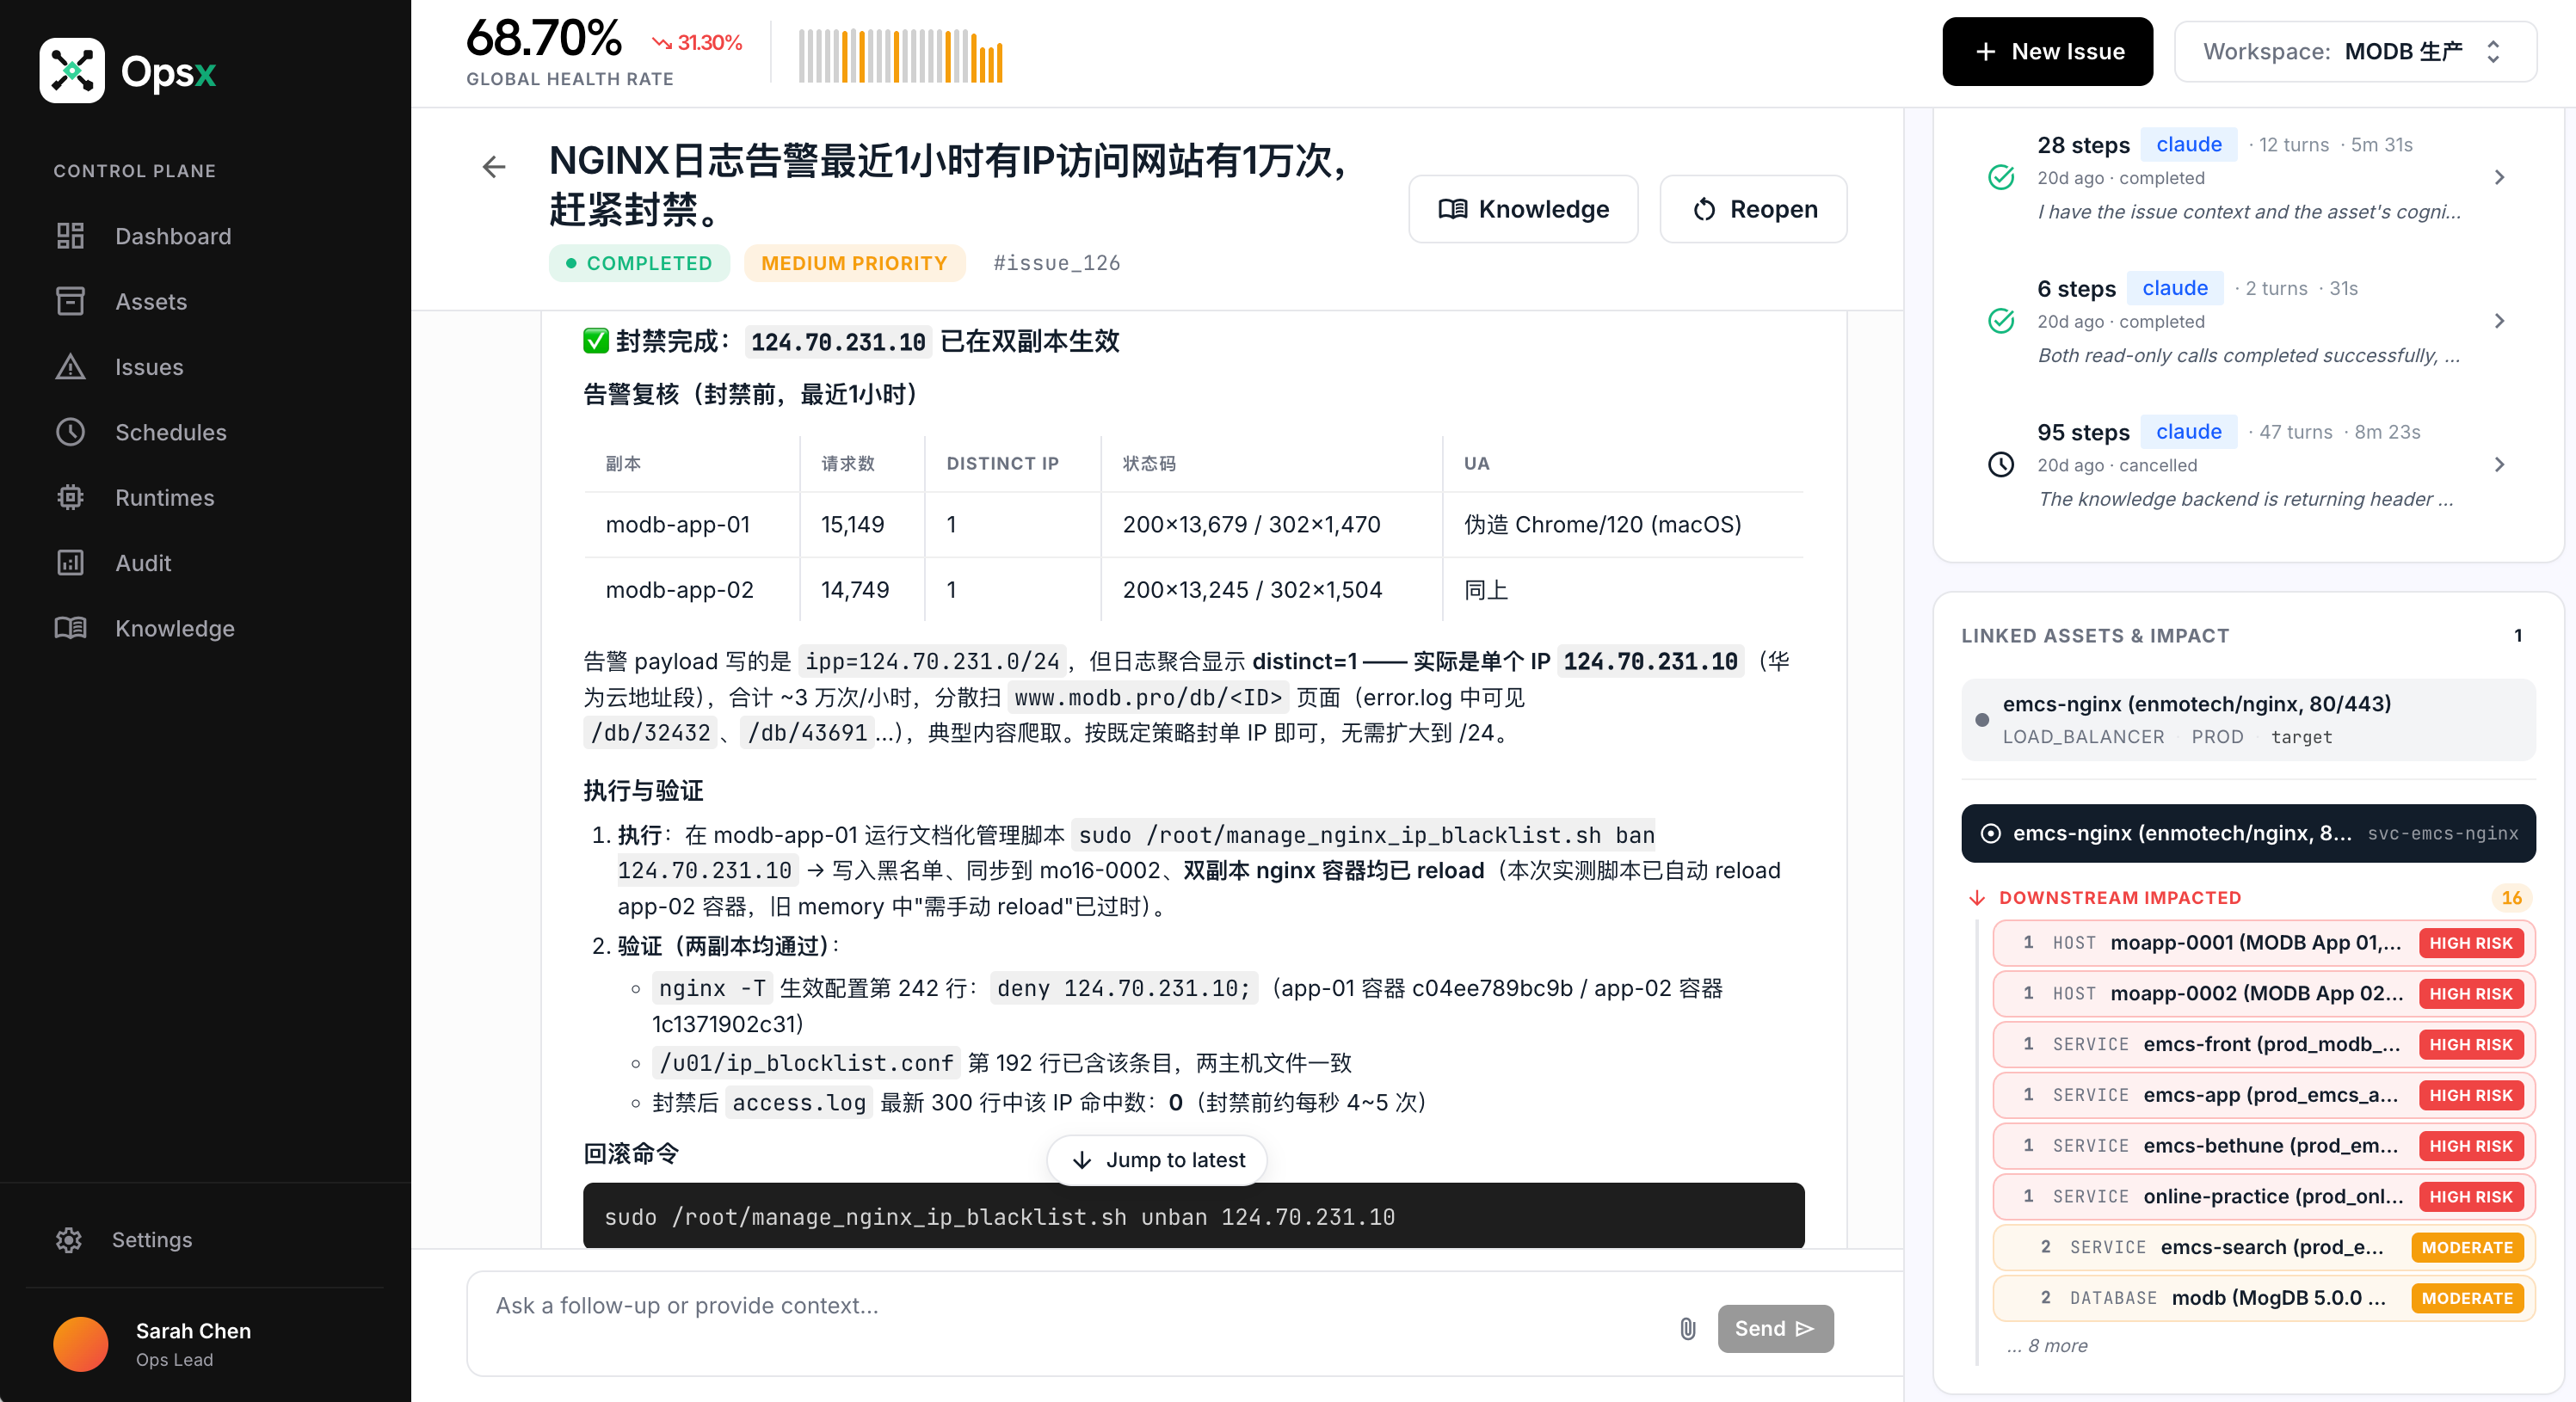
Task: Click the claude tag on the 6 steps run
Action: click(2175, 288)
